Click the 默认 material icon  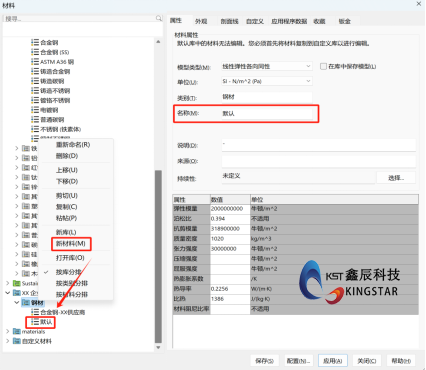point(35,322)
